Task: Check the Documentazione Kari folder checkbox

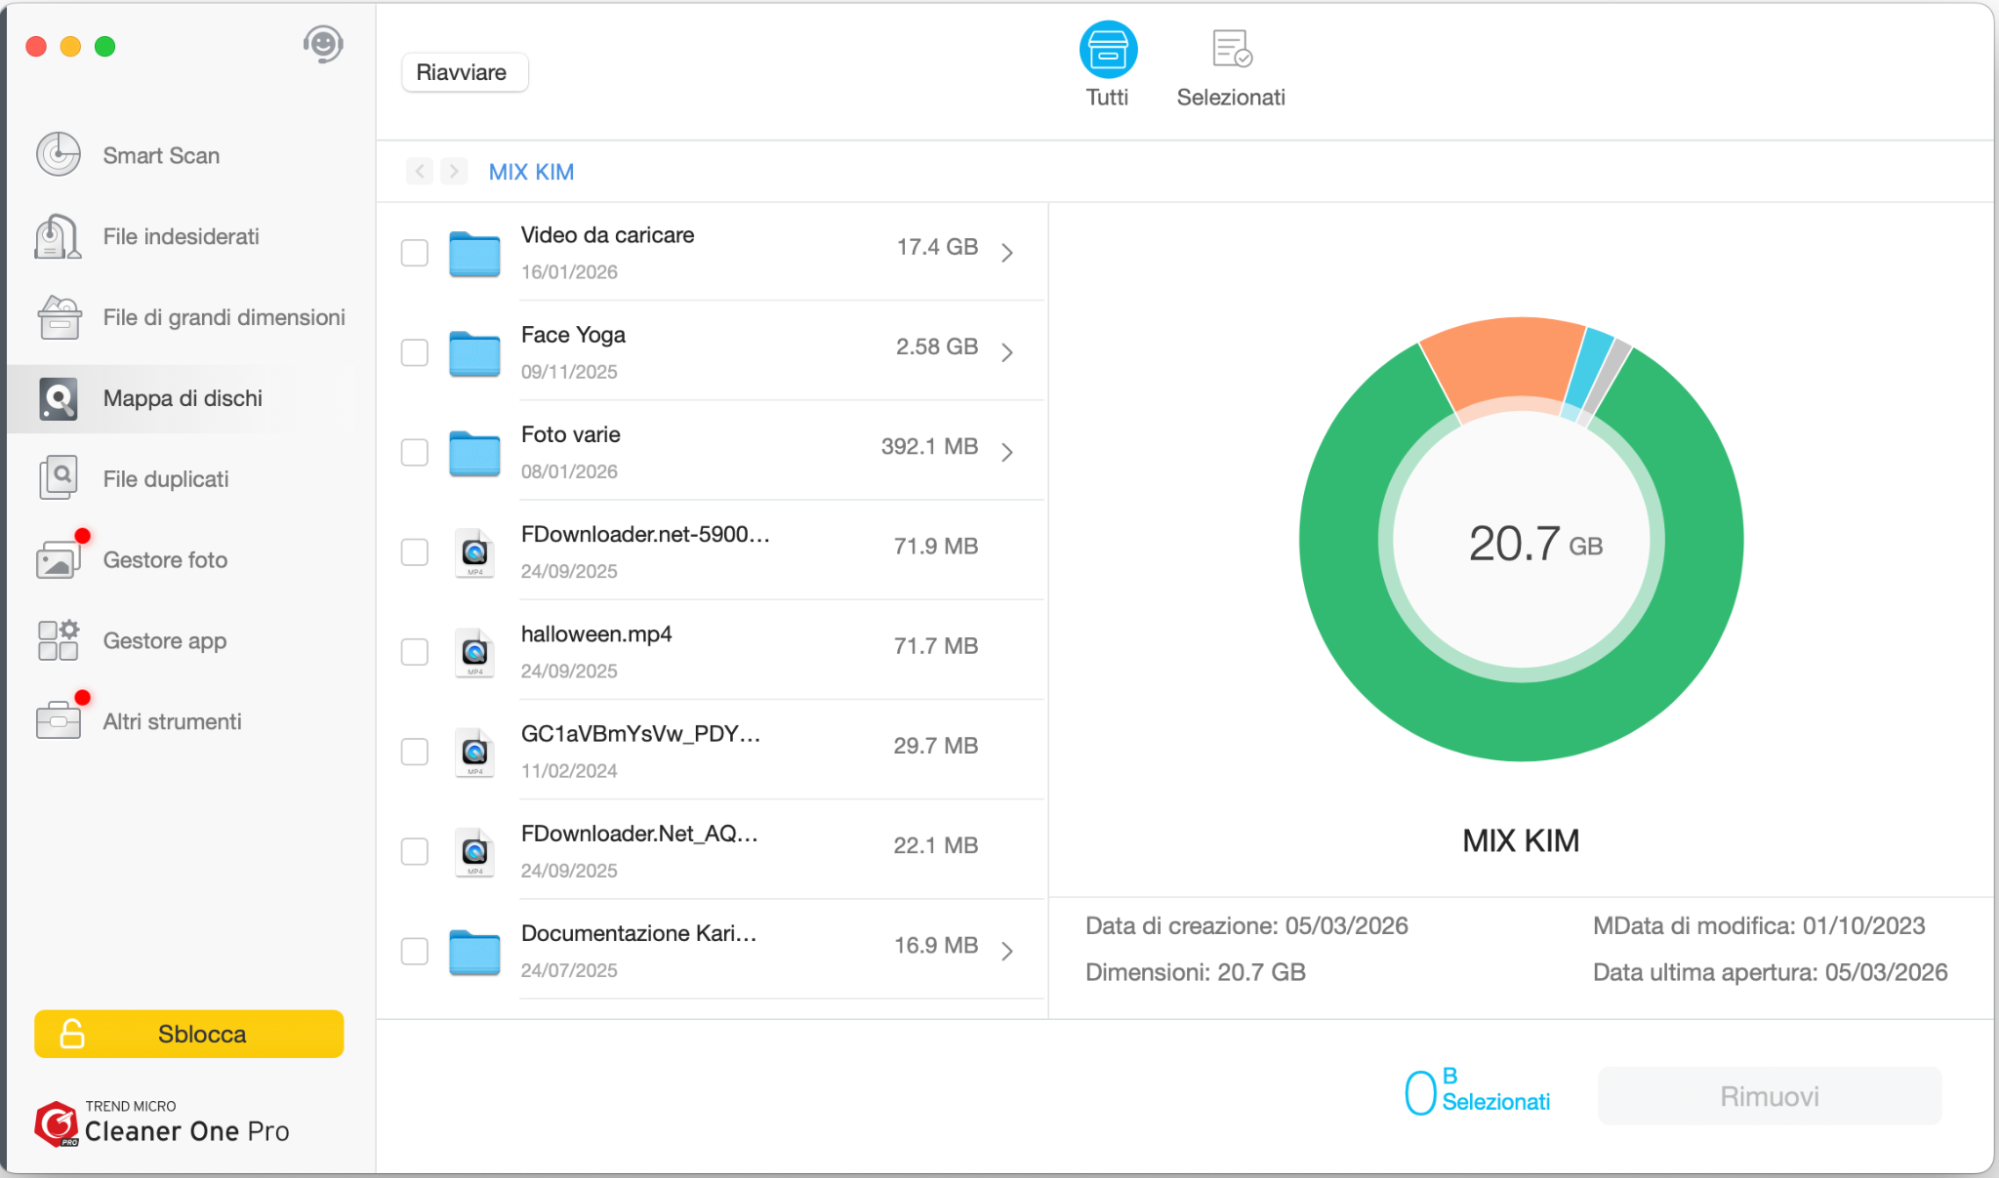Action: coord(415,951)
